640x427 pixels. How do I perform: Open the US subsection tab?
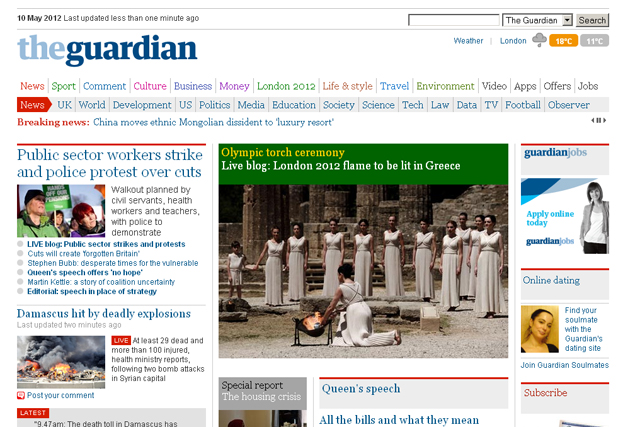pyautogui.click(x=185, y=105)
